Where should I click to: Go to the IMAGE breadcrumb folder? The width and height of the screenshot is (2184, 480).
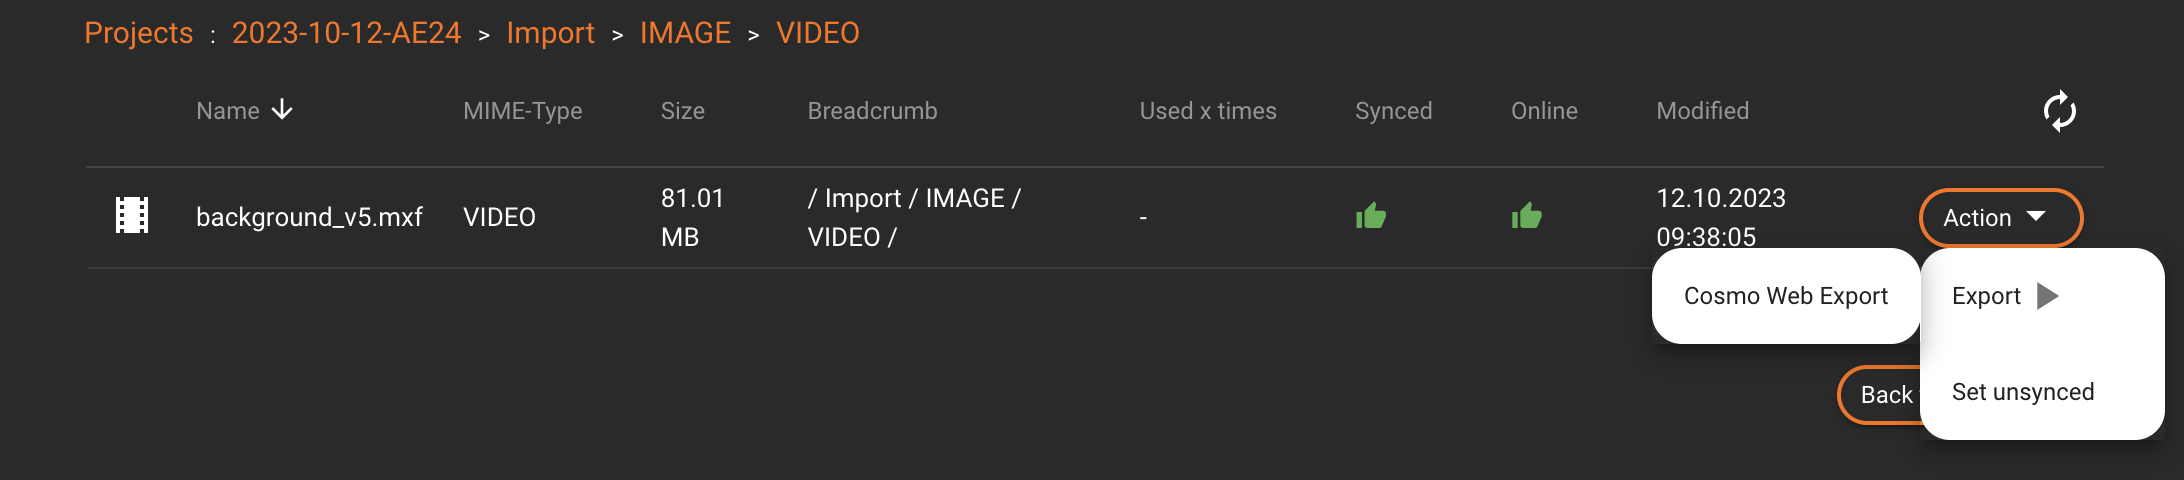point(685,33)
